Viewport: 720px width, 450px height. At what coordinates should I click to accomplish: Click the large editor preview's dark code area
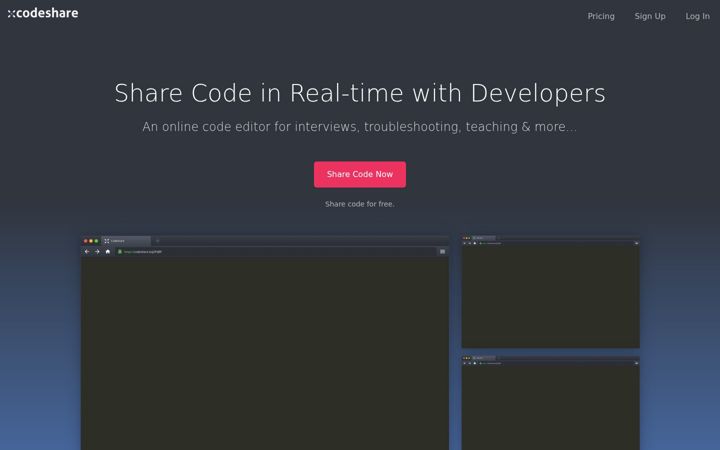point(265,354)
